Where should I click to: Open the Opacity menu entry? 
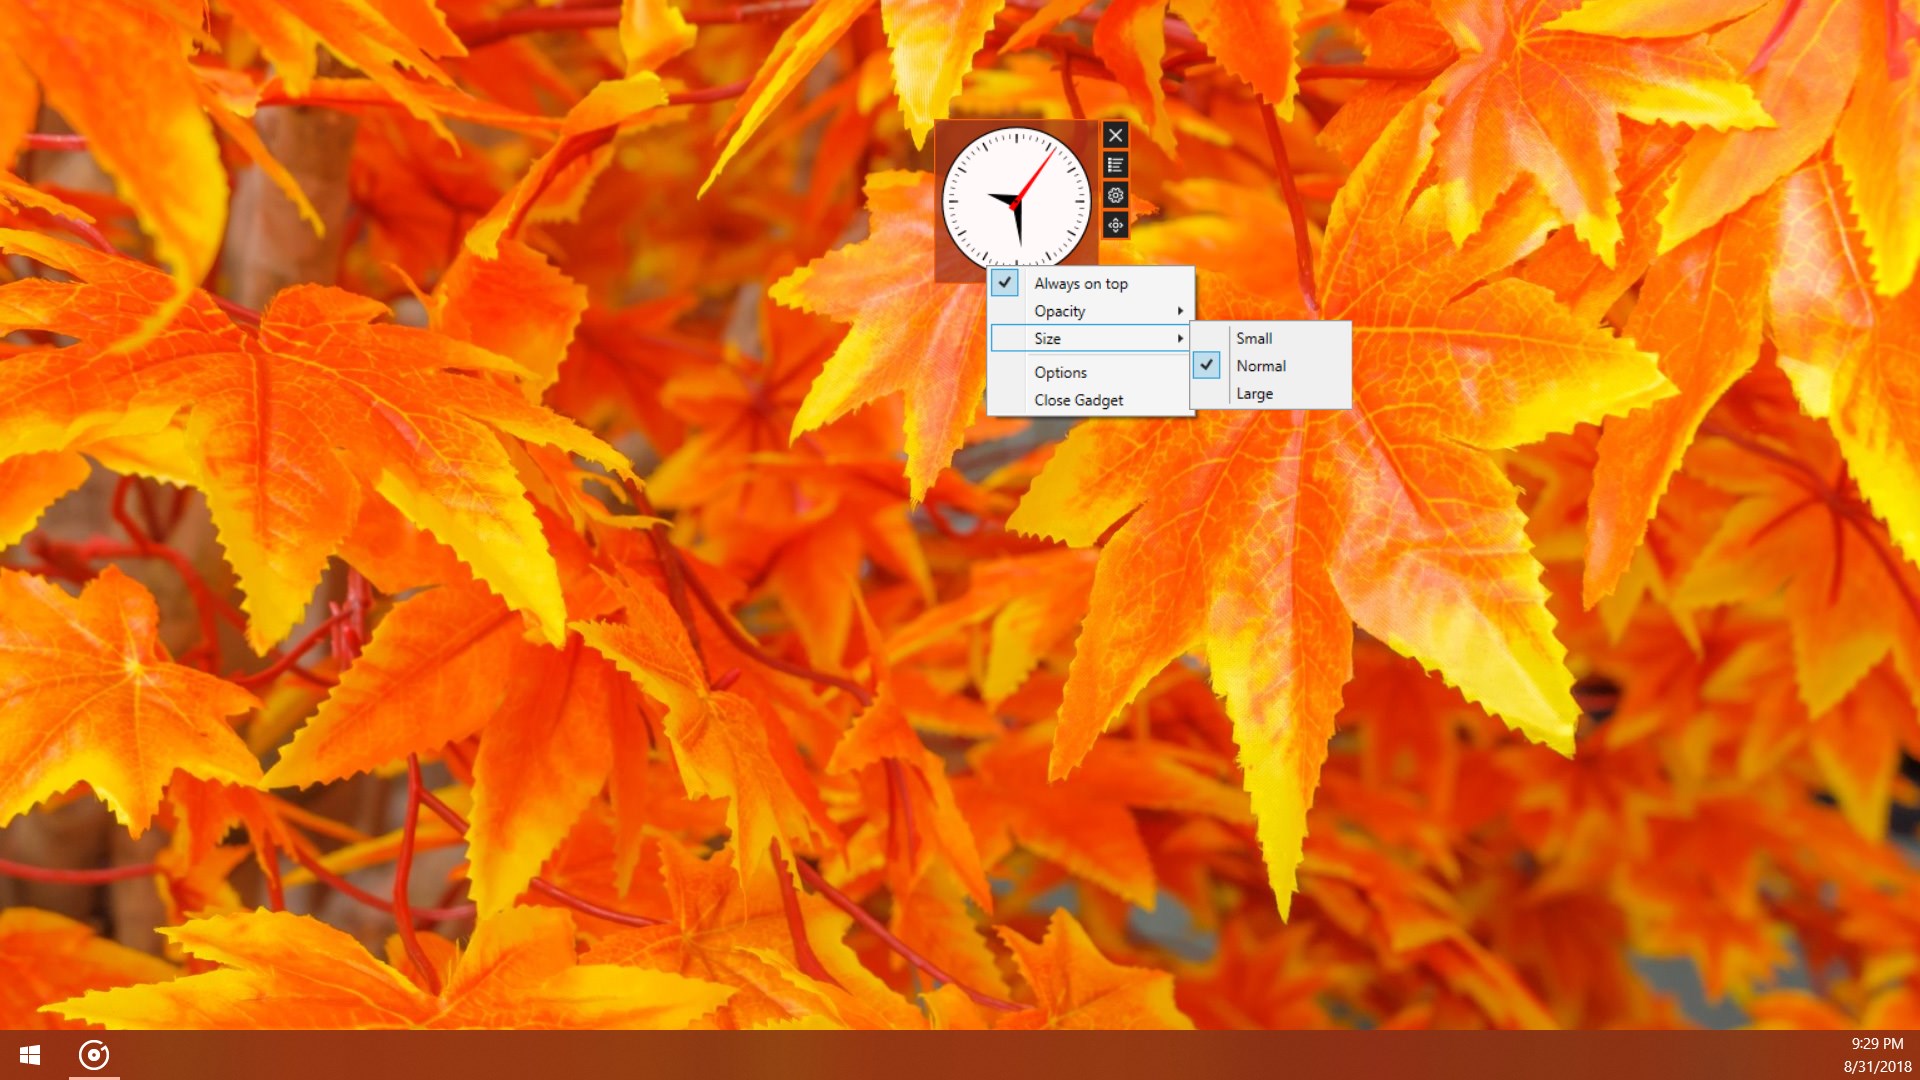[x=1060, y=311]
